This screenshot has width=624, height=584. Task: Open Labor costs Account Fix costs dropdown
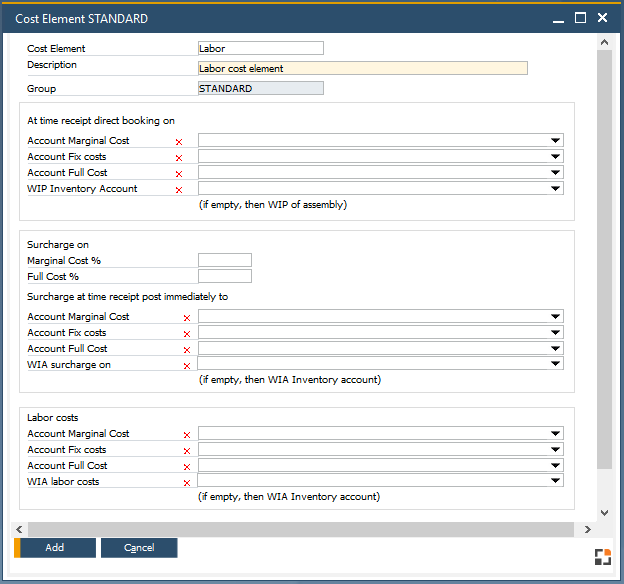pyautogui.click(x=555, y=450)
